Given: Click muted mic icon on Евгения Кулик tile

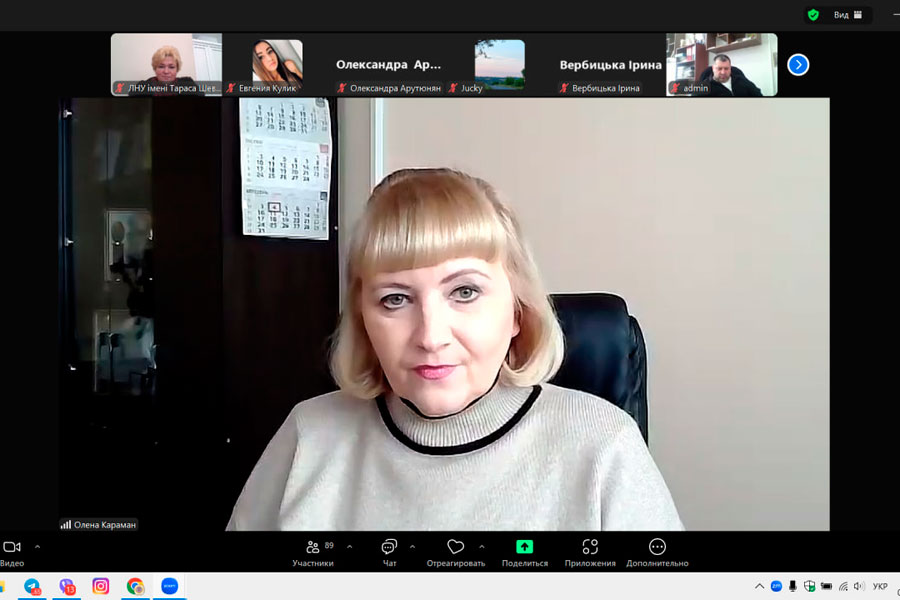Looking at the screenshot, I should [x=231, y=88].
